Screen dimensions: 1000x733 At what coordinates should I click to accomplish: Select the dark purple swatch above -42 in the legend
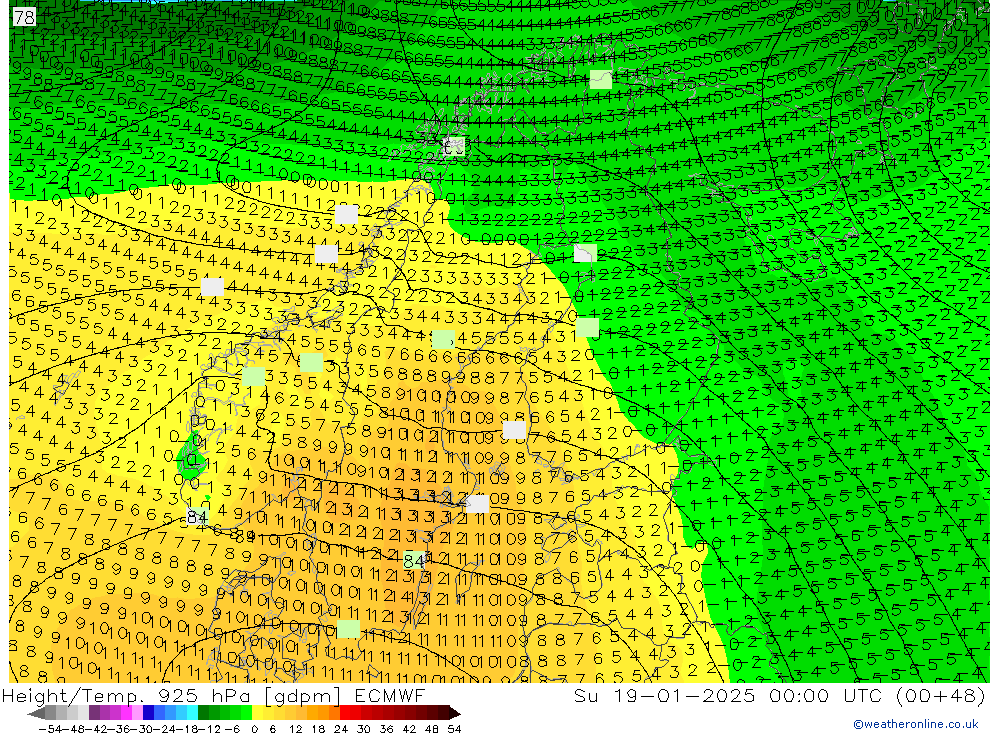(x=94, y=713)
